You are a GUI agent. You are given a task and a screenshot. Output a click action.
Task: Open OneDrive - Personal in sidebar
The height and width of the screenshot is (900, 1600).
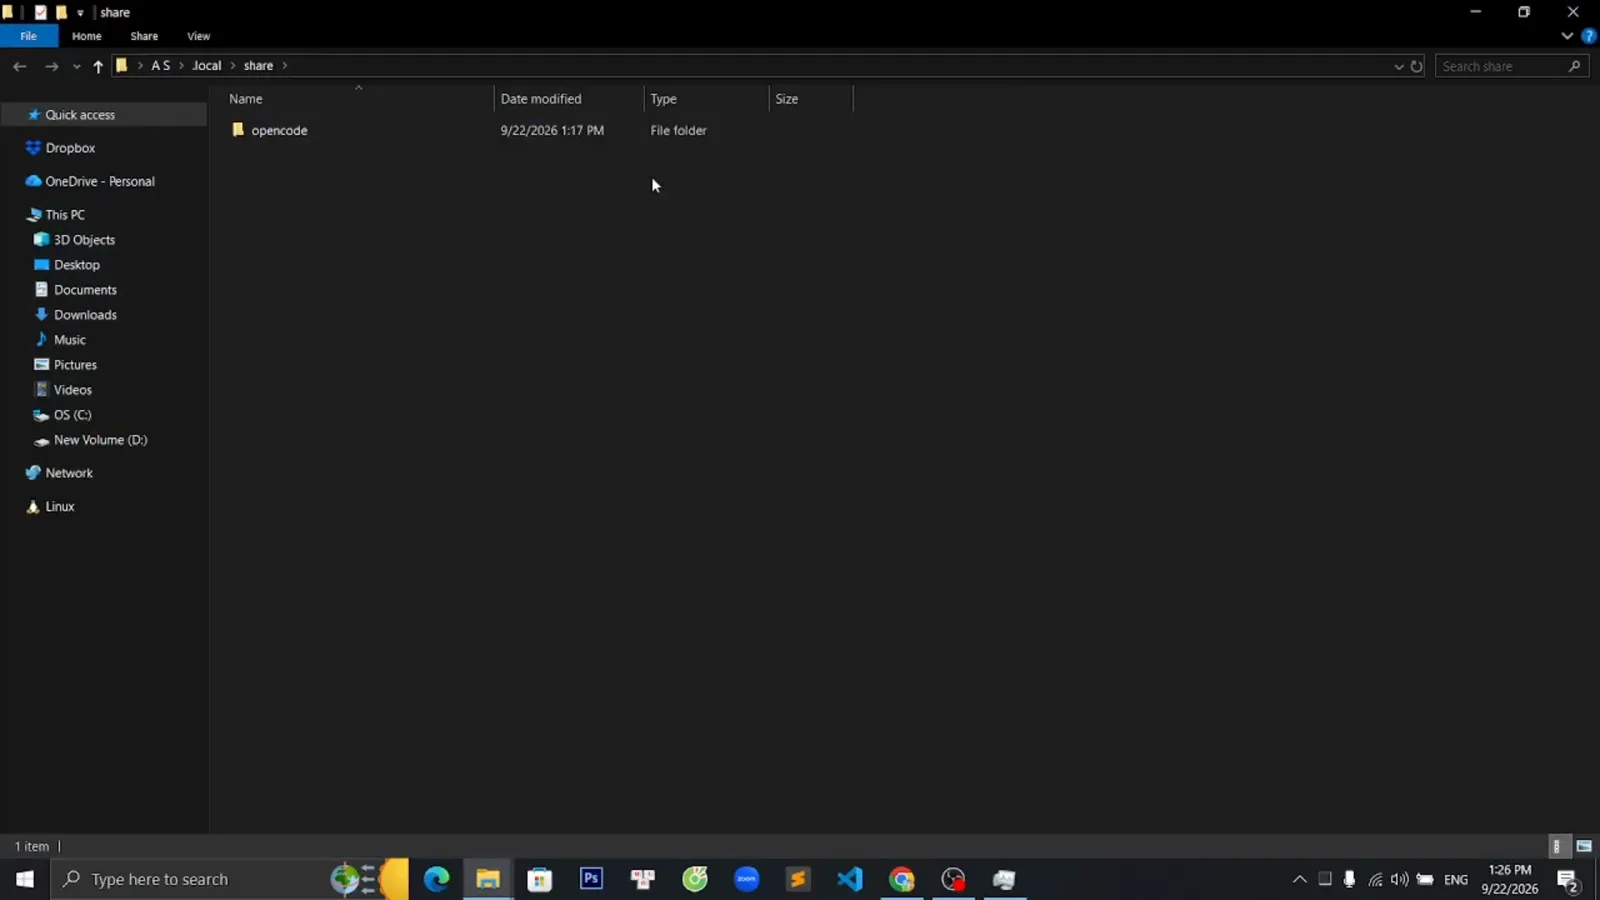pyautogui.click(x=99, y=181)
